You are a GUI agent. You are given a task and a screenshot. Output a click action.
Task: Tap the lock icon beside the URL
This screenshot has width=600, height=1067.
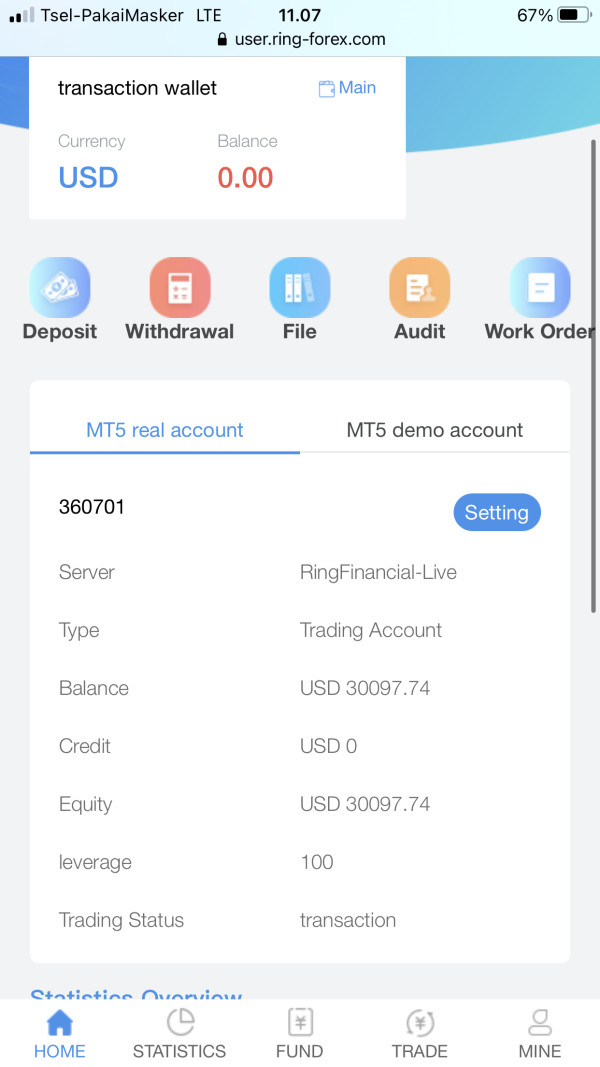coord(222,39)
